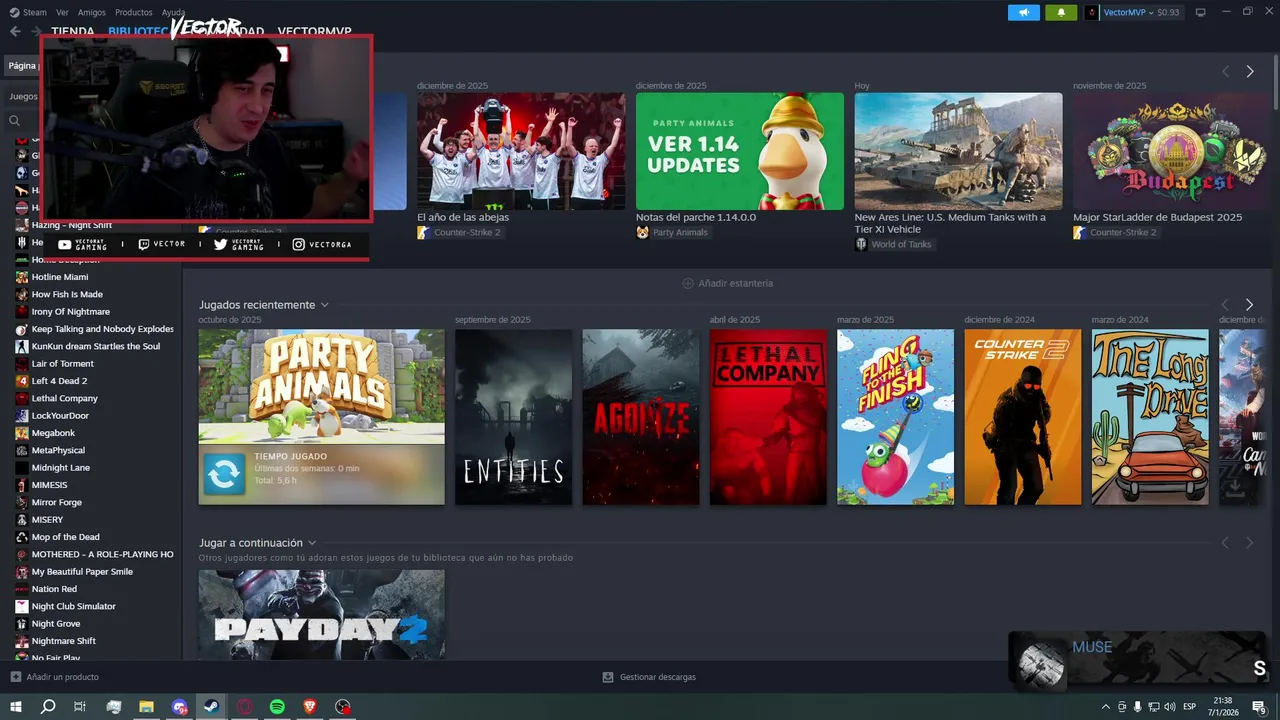Image resolution: width=1280 pixels, height=720 pixels.
Task: Show hidden system tray icons chevron
Action: tap(1105, 706)
